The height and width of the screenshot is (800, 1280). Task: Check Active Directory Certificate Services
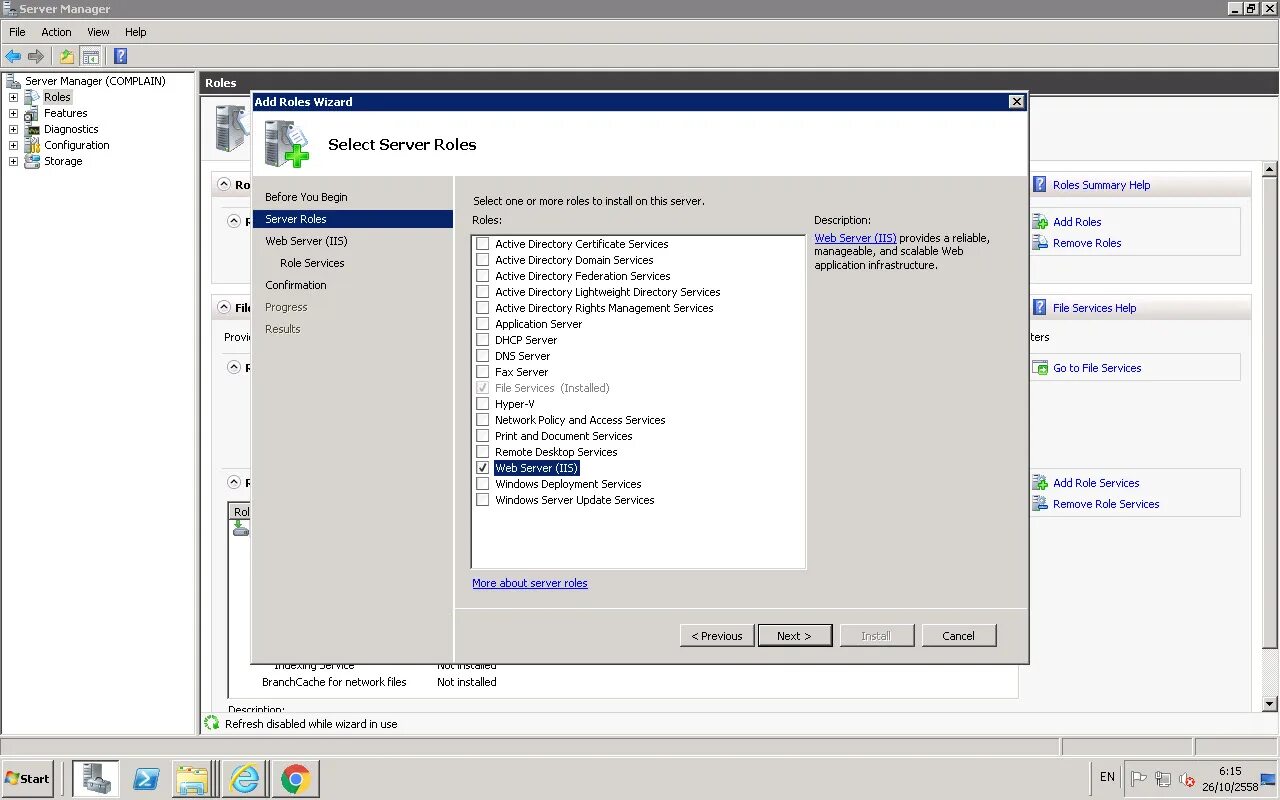pos(483,244)
